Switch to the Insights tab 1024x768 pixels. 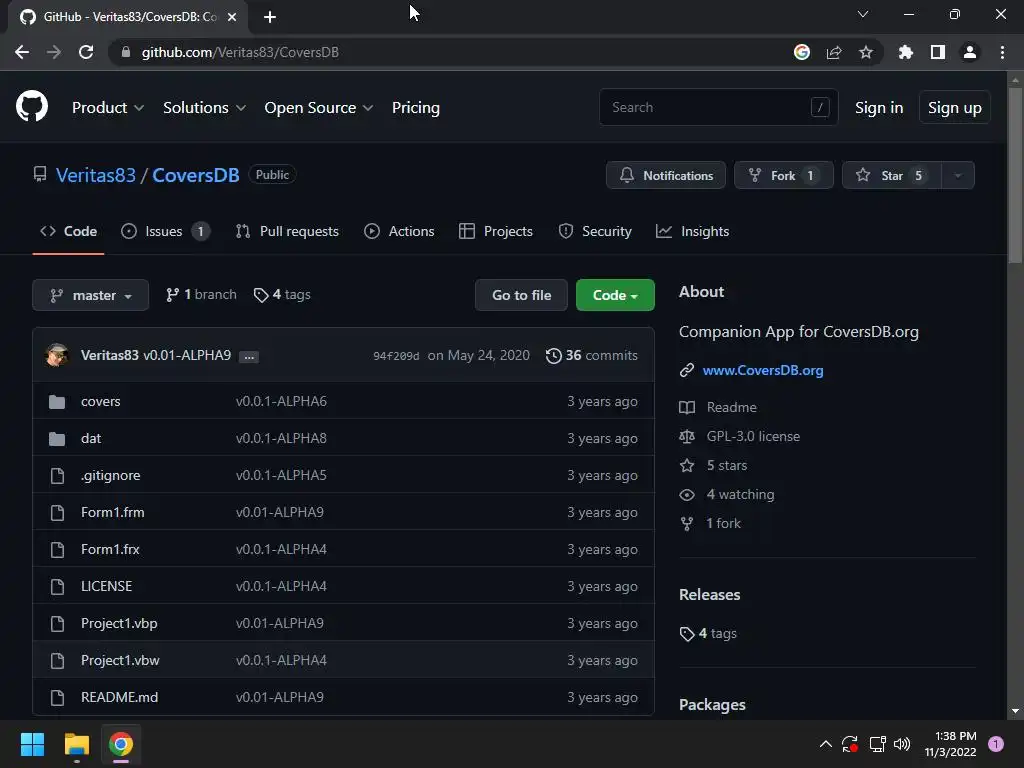click(692, 231)
